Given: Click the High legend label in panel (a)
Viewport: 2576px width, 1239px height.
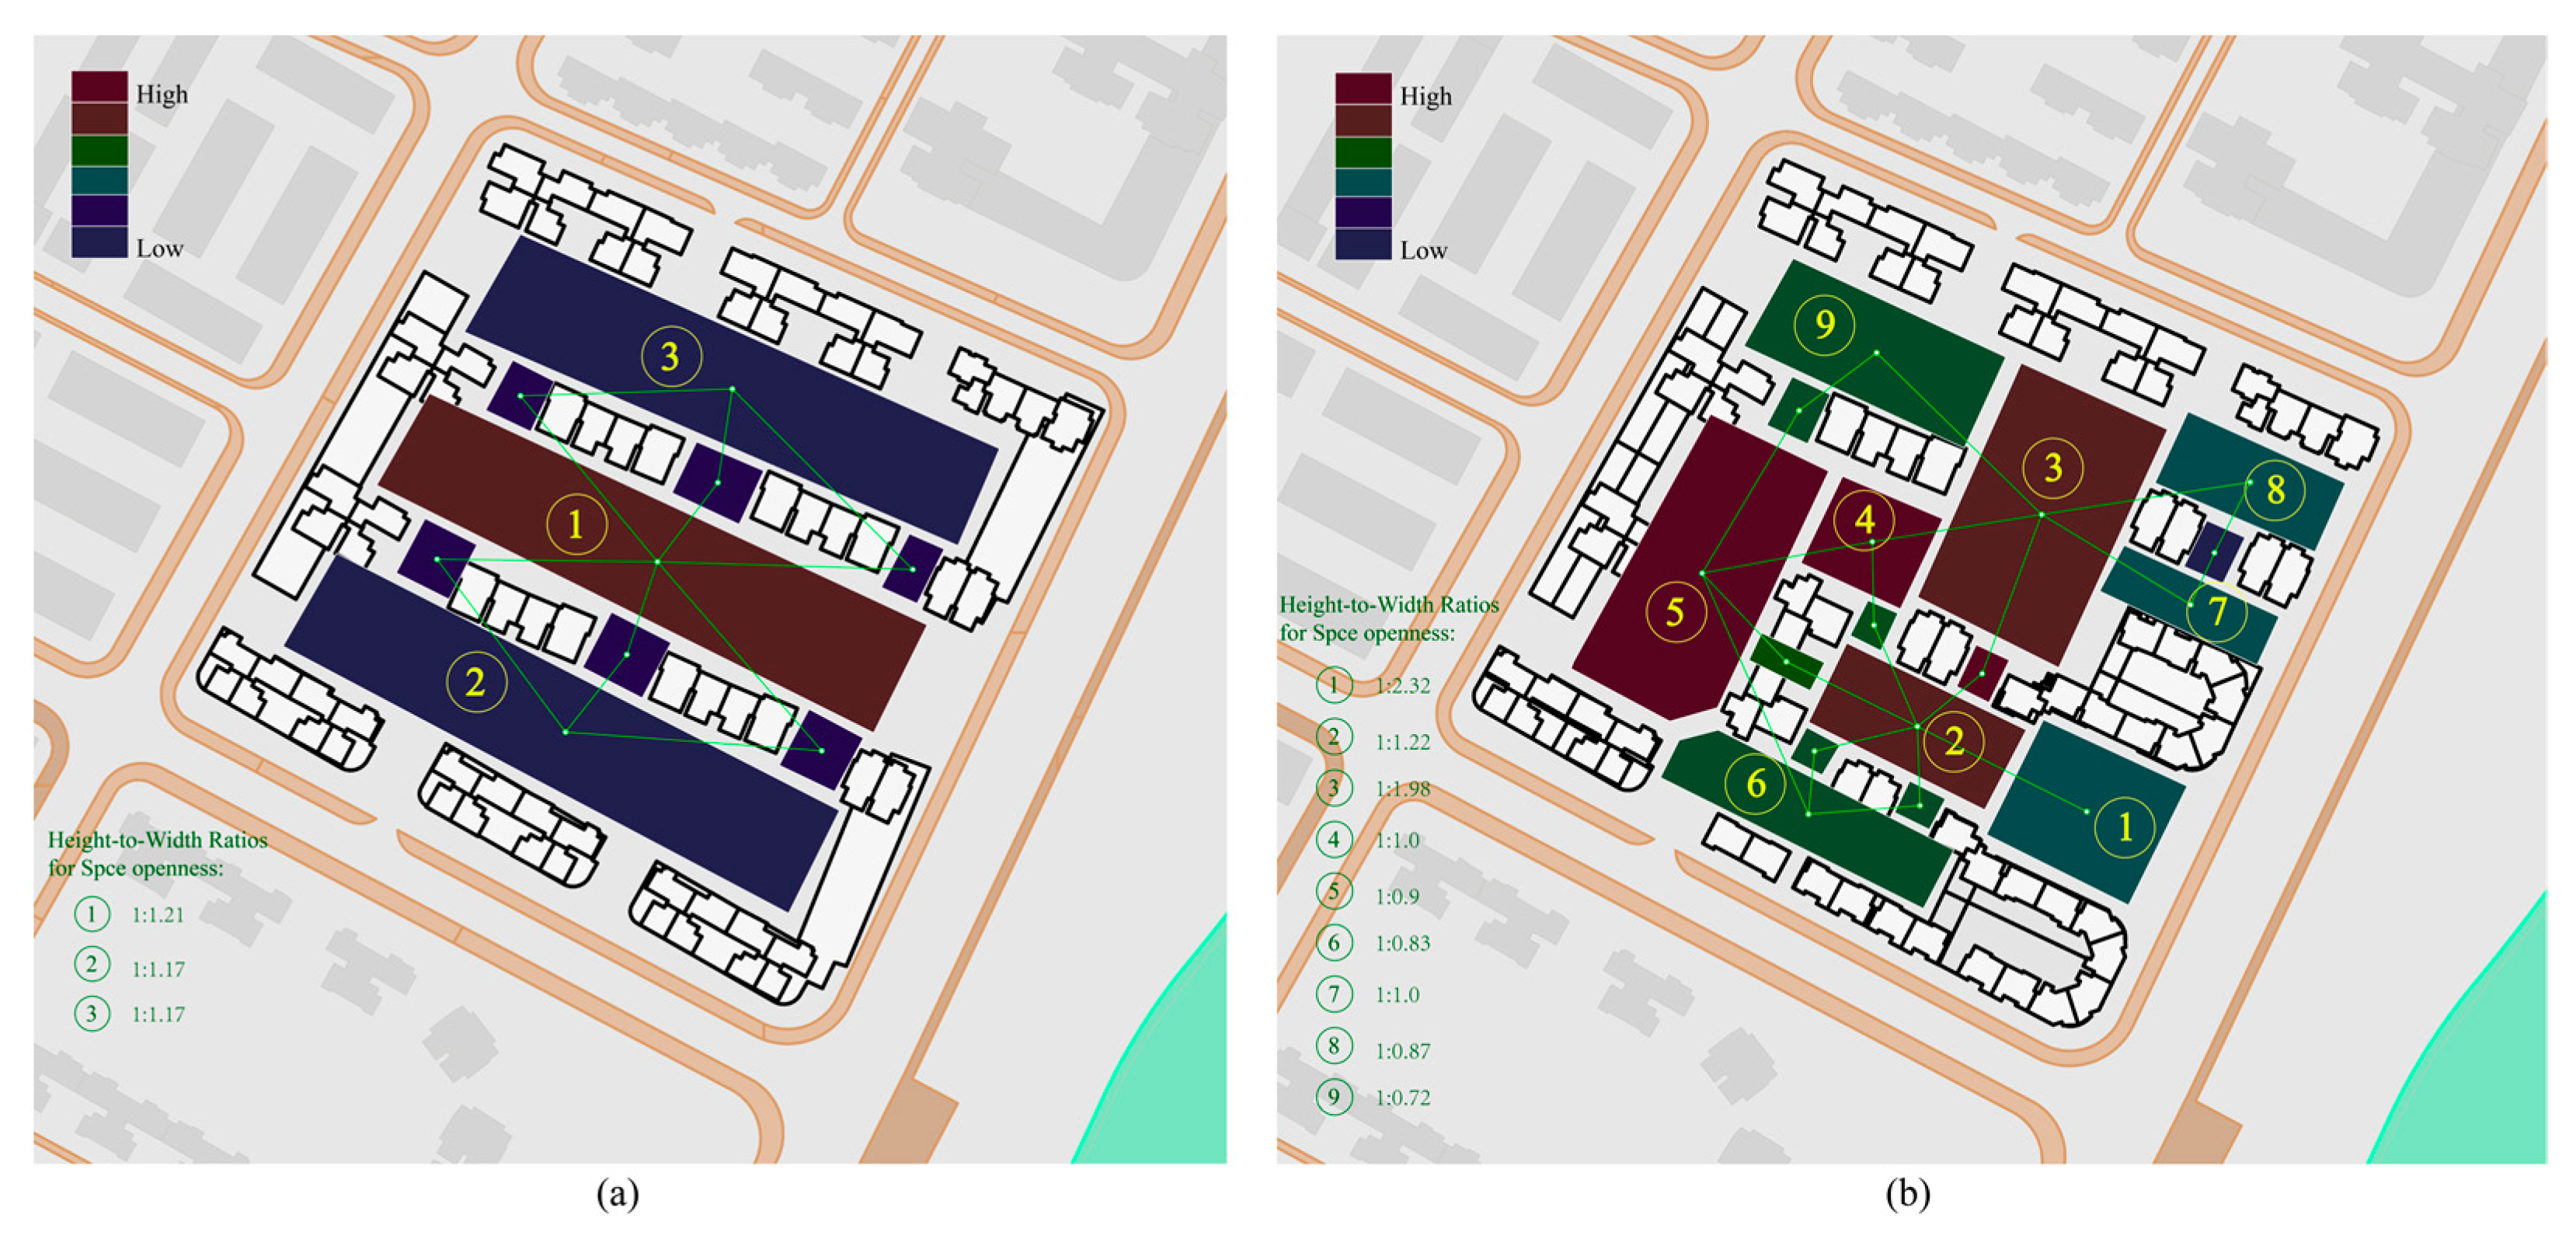Looking at the screenshot, I should pyautogui.click(x=162, y=95).
